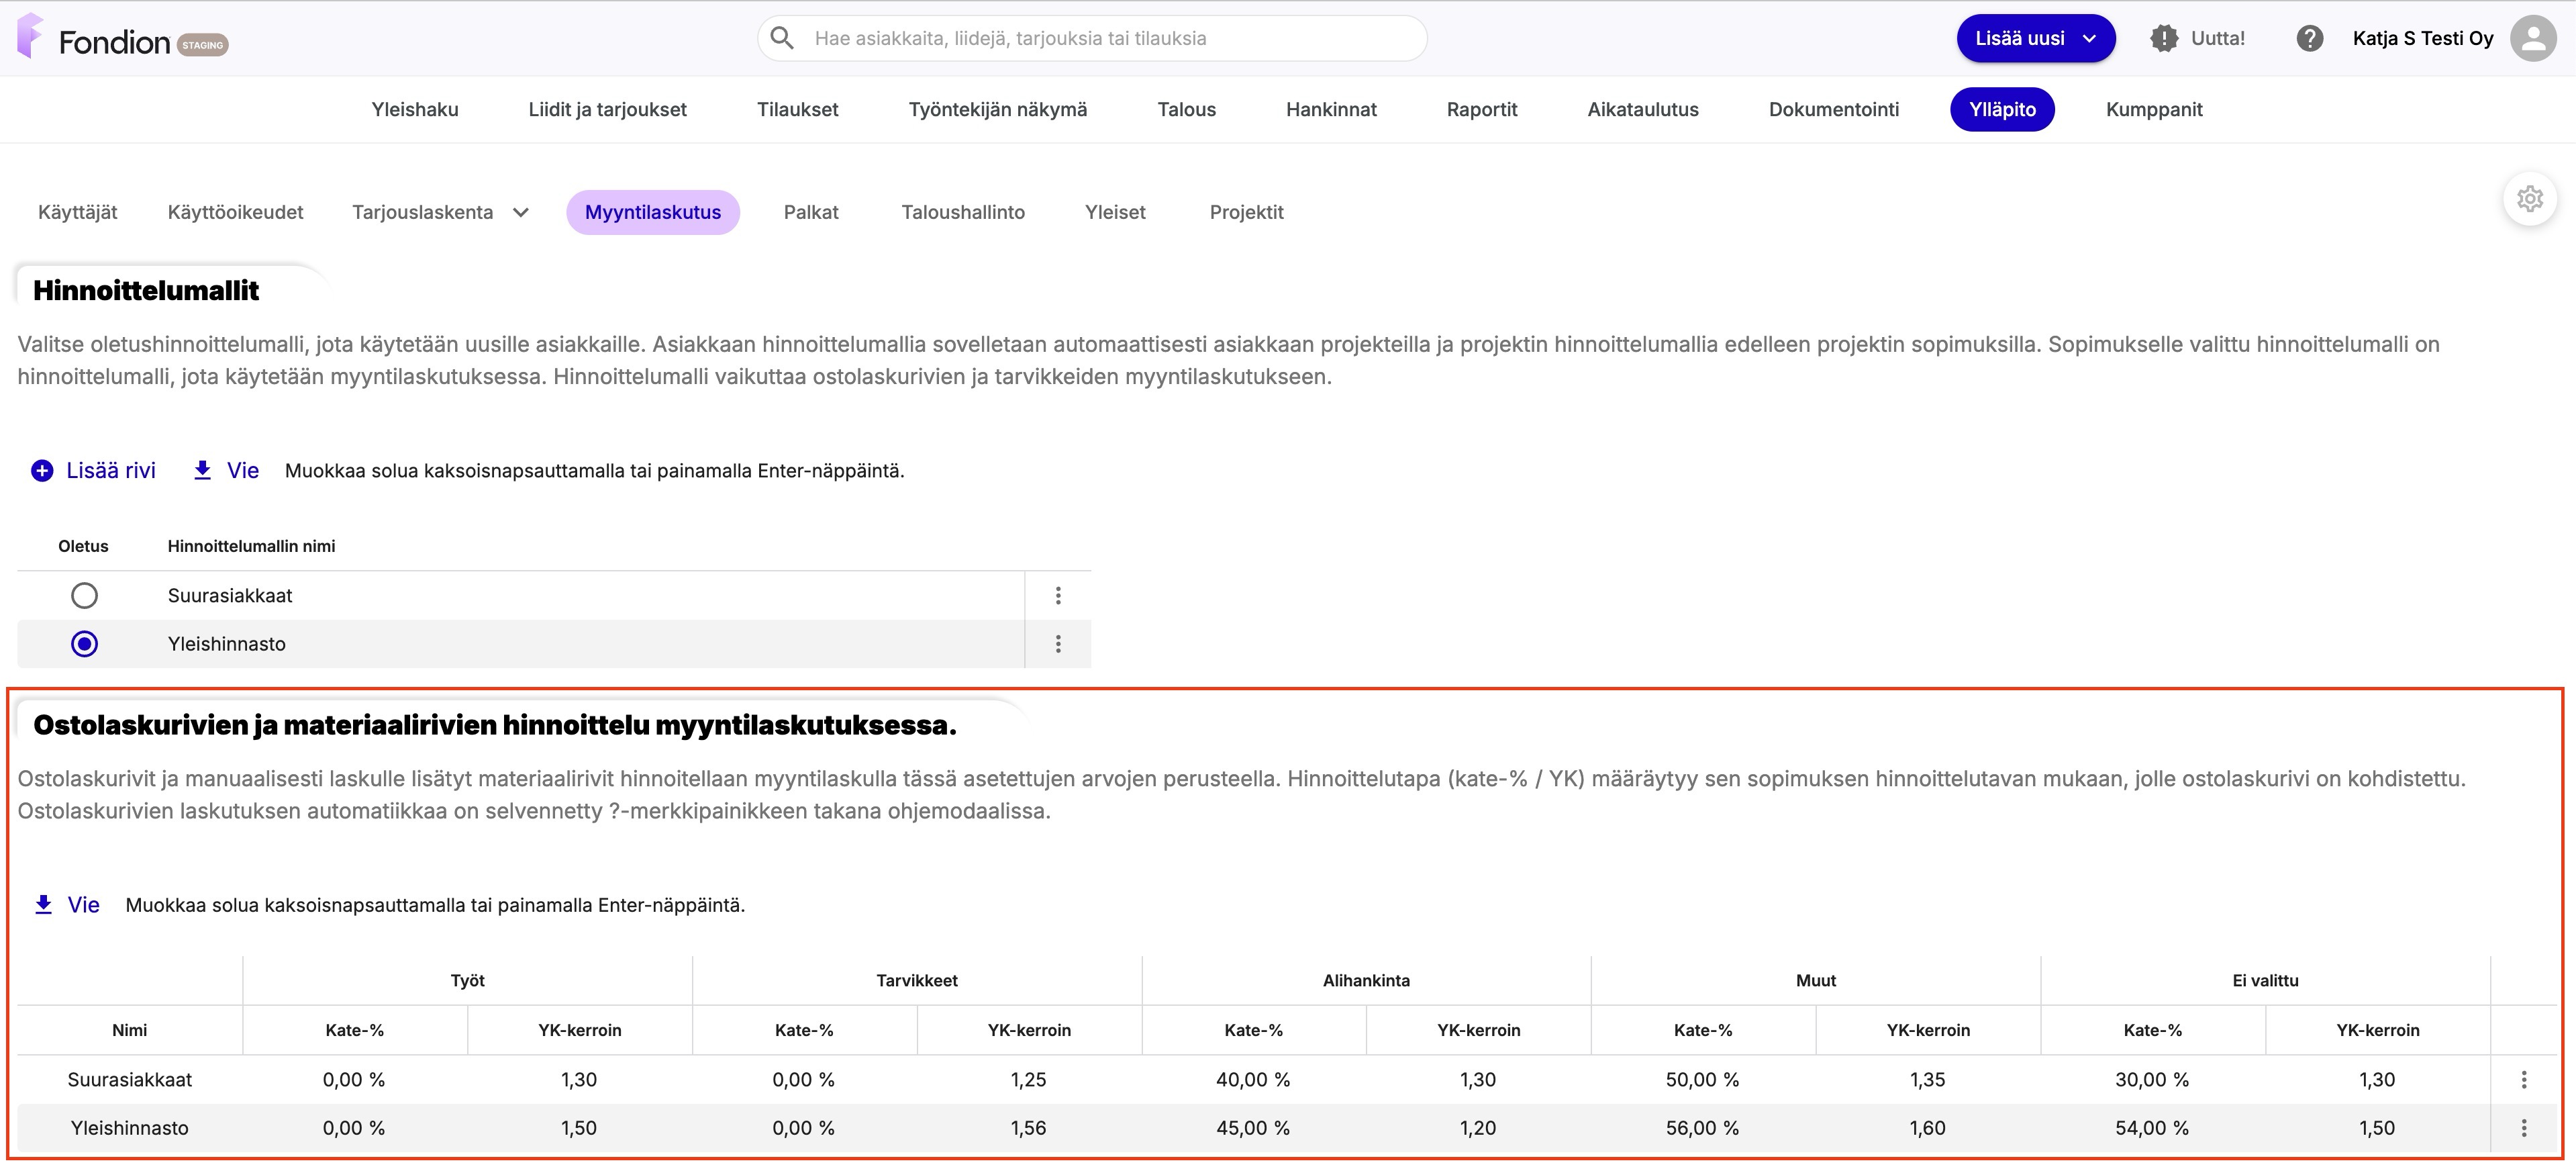Select Suurasiakkaat Ei valittu Kate-% 30,00 %

coord(2152,1079)
